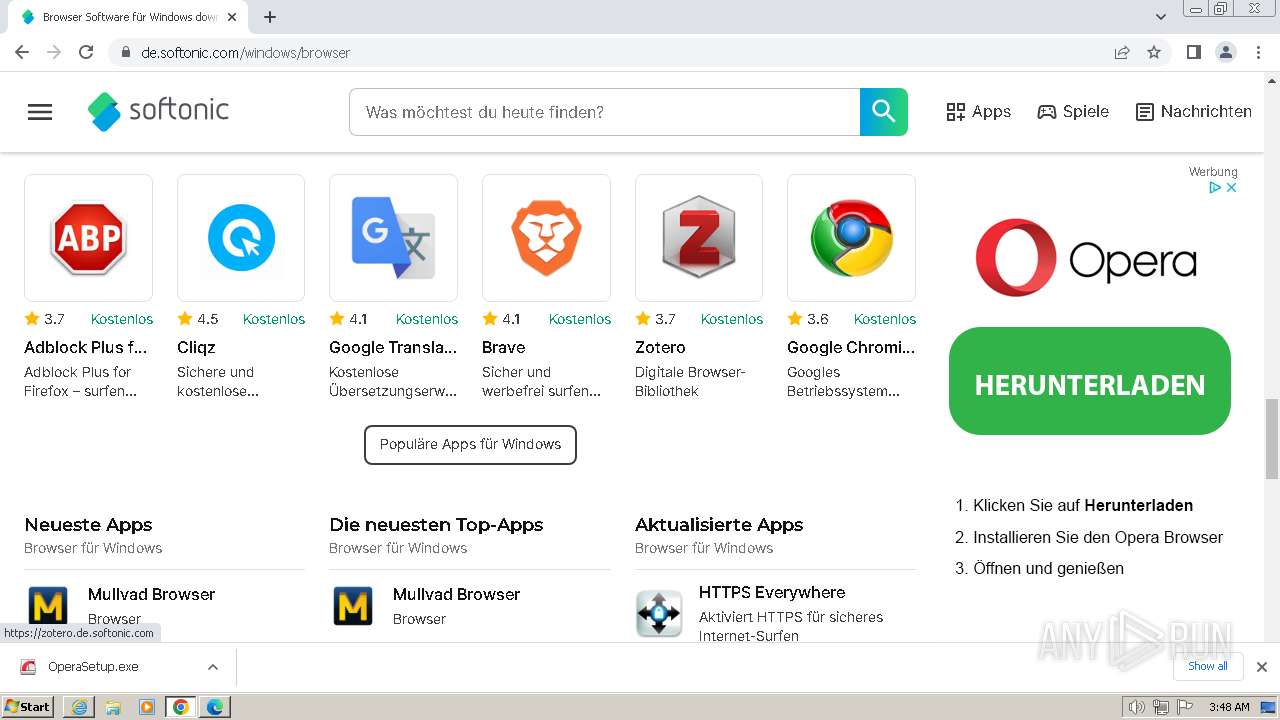
Task: Open the media player taskbar icon
Action: [x=147, y=707]
